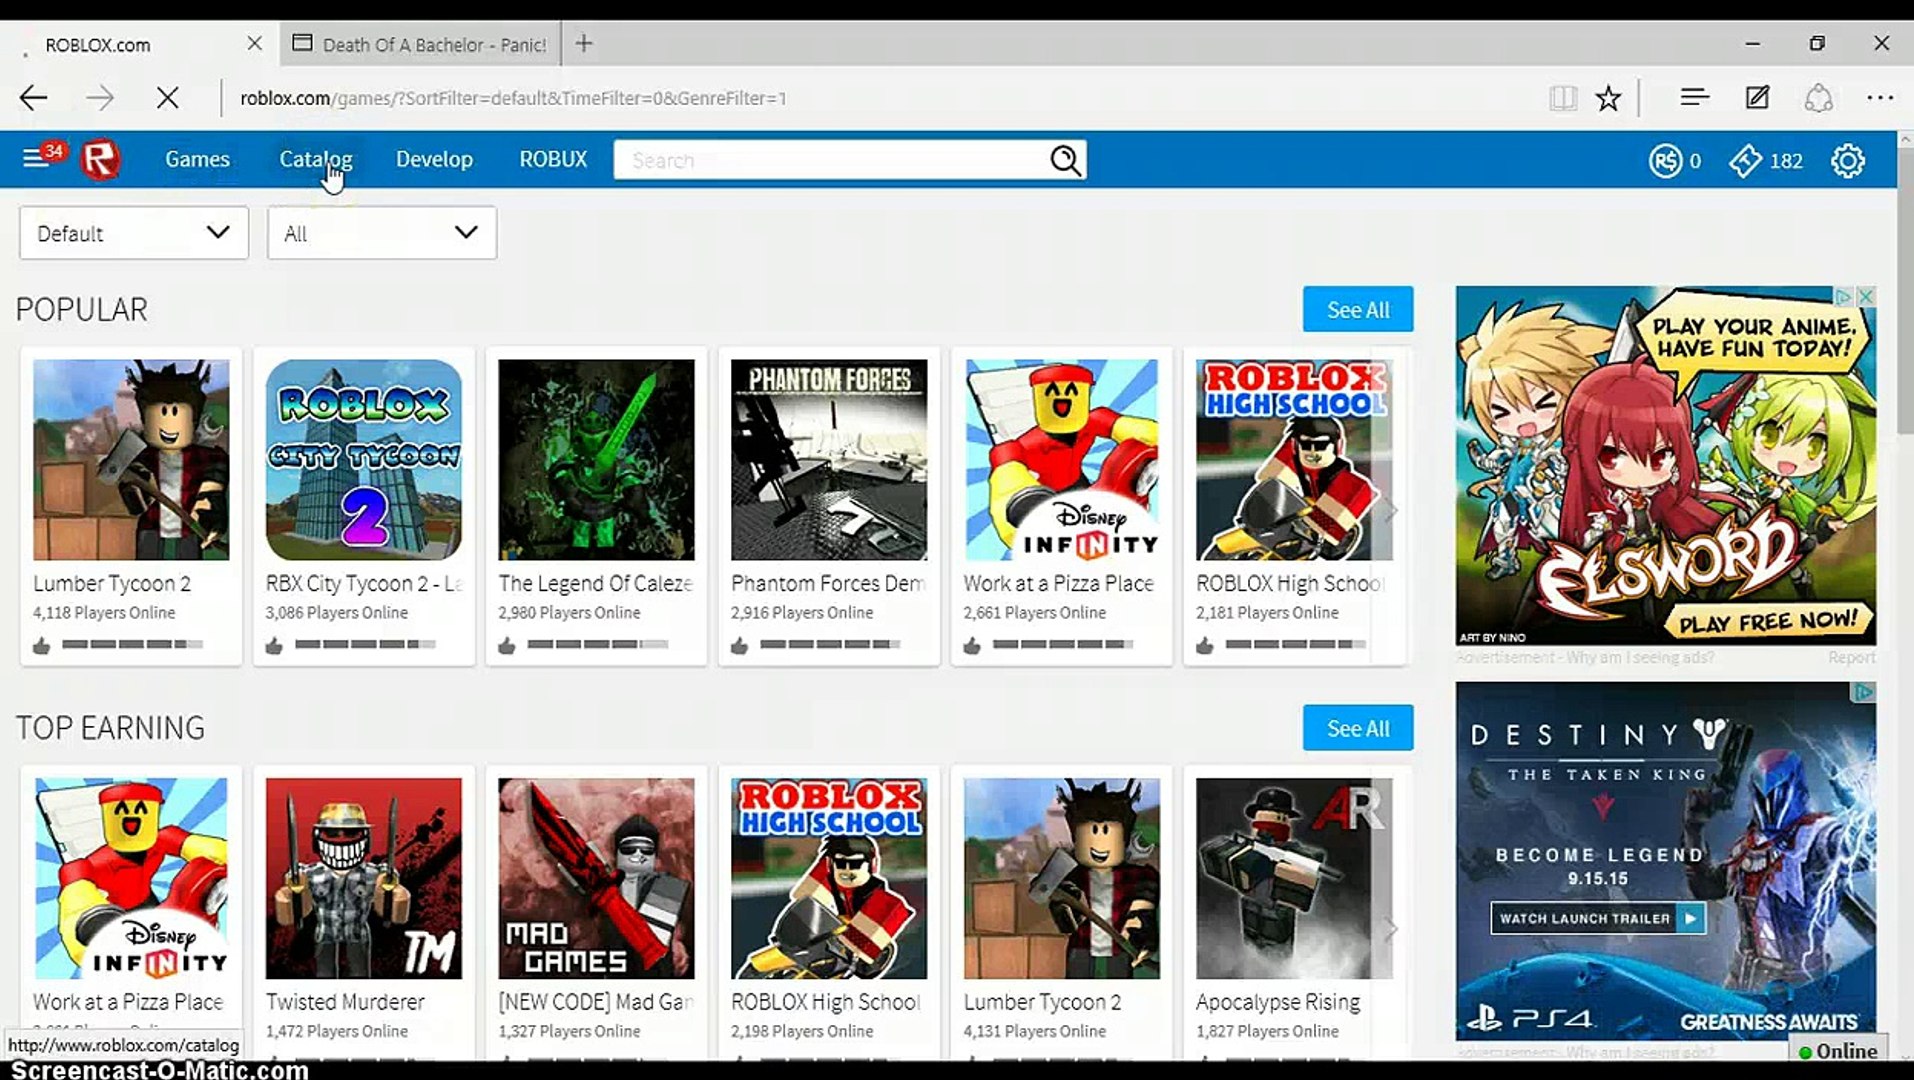Switch to Death Of A Bachelor tab
Screen dimensions: 1914x1080
[420, 44]
